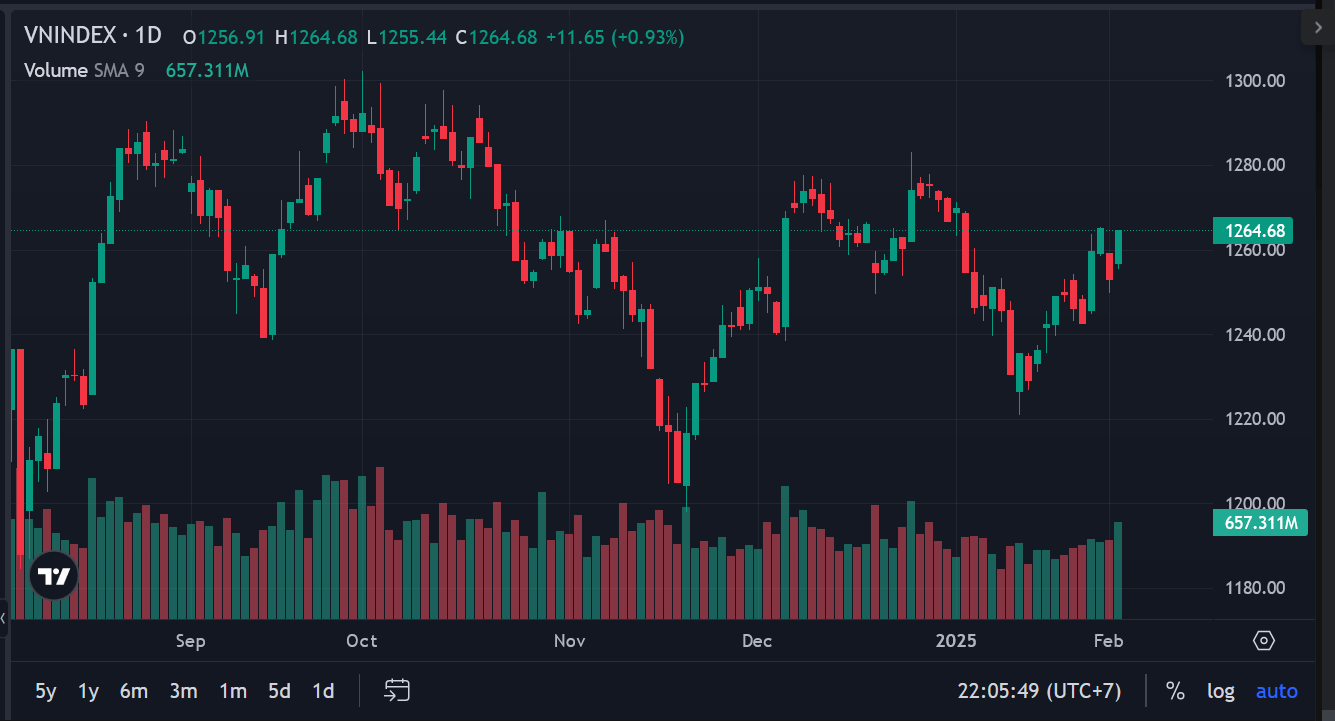Switch chart to 3m range
Image resolution: width=1335 pixels, height=721 pixels.
(184, 690)
